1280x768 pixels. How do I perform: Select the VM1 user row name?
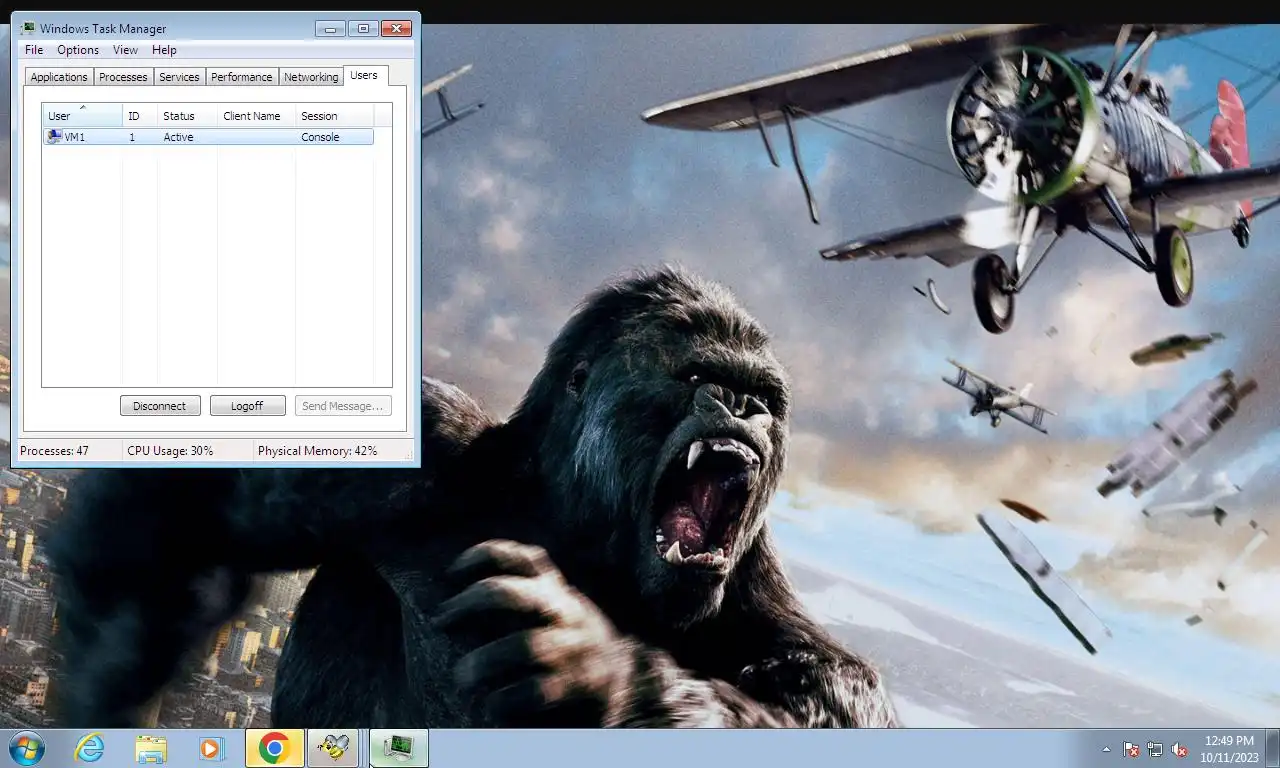75,137
